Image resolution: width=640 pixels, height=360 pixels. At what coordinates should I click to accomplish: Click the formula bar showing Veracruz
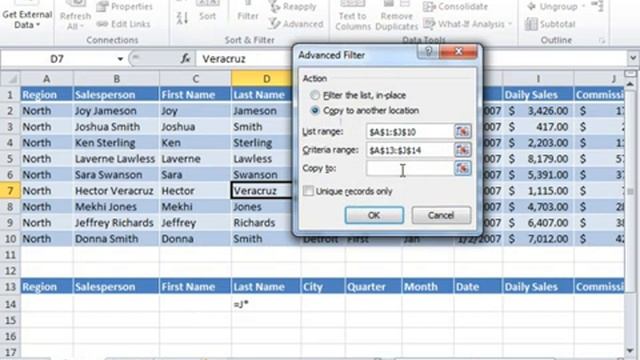[x=245, y=59]
